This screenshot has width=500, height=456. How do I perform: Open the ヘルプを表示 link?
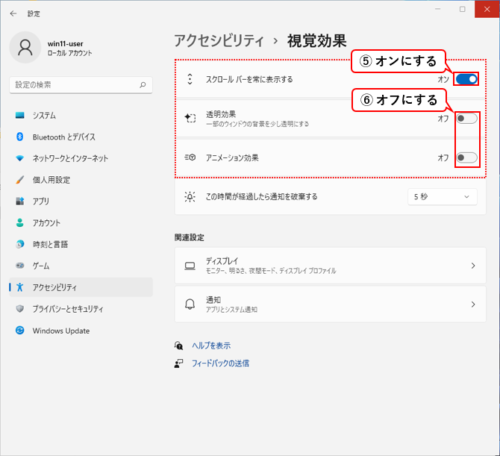point(211,346)
